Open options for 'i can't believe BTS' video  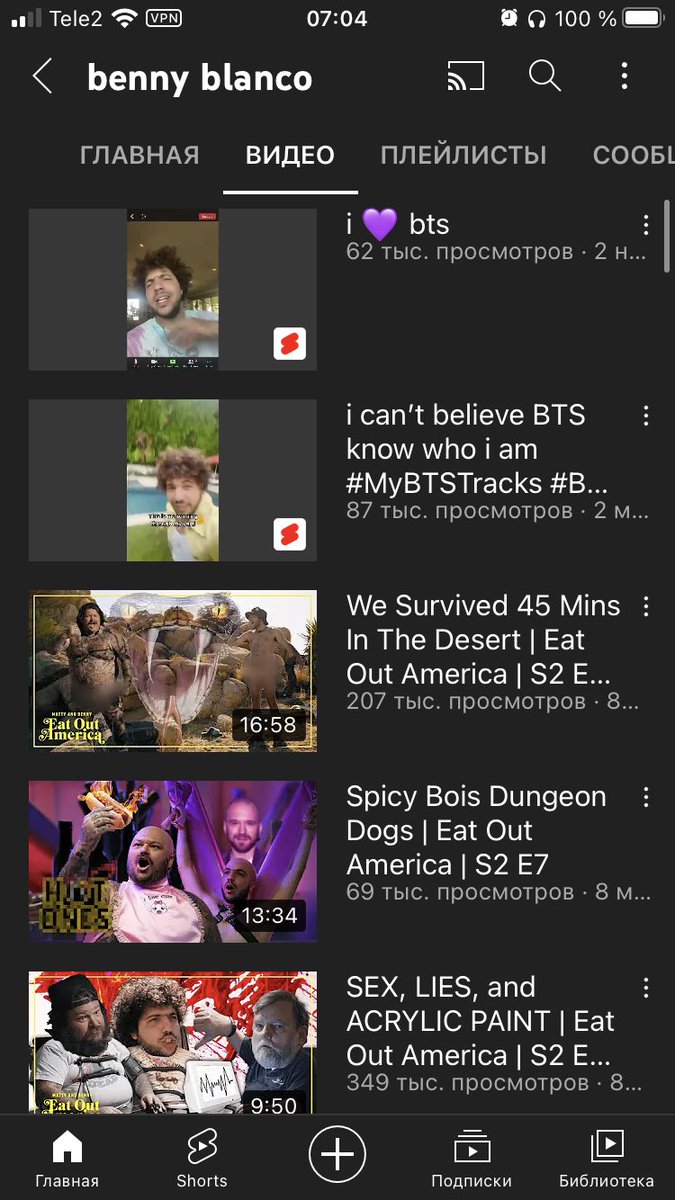click(646, 416)
